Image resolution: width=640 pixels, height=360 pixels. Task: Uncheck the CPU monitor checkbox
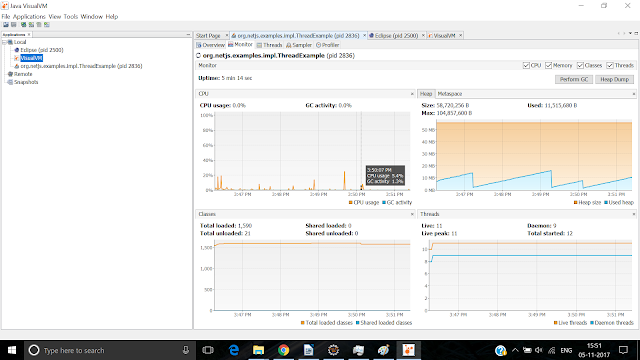526,65
